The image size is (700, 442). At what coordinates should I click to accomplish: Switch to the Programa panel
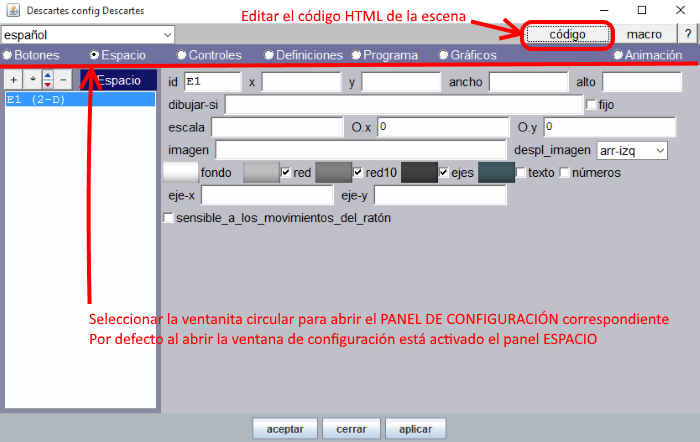click(356, 55)
